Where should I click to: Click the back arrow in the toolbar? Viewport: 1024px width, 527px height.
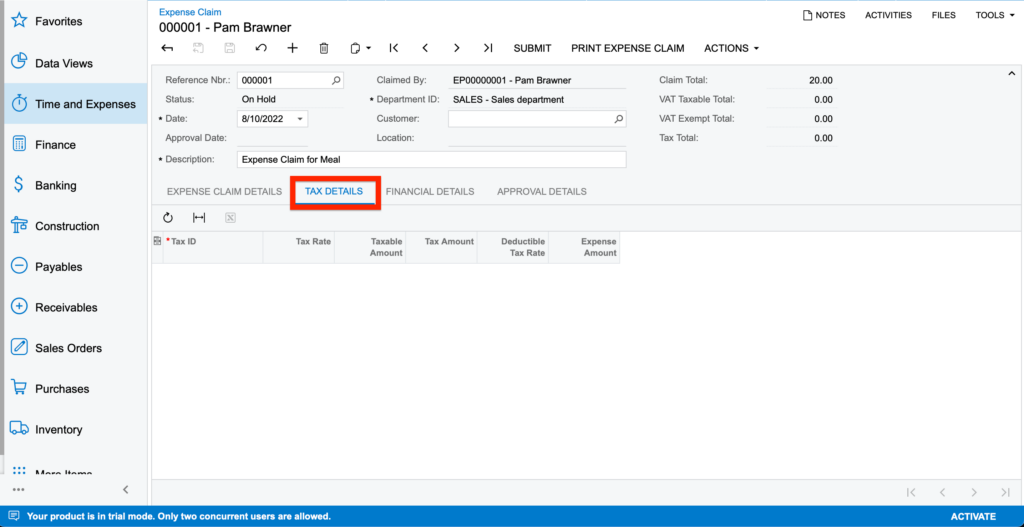point(167,48)
